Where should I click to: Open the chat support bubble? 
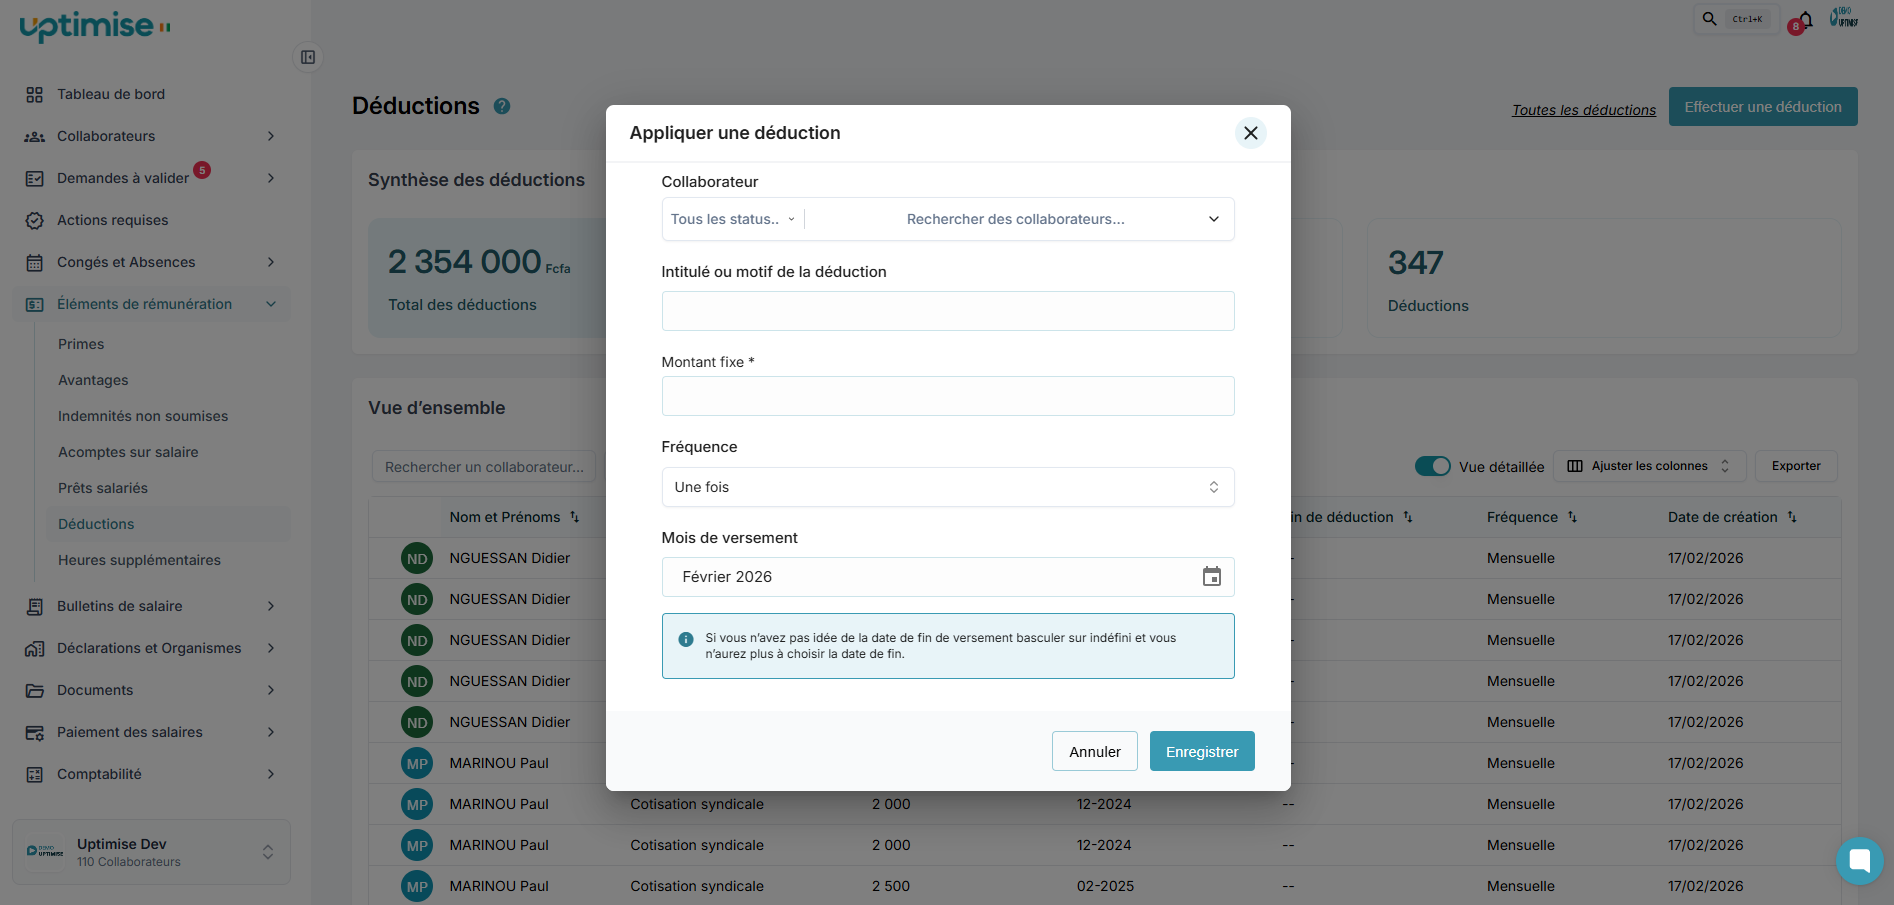point(1859,860)
